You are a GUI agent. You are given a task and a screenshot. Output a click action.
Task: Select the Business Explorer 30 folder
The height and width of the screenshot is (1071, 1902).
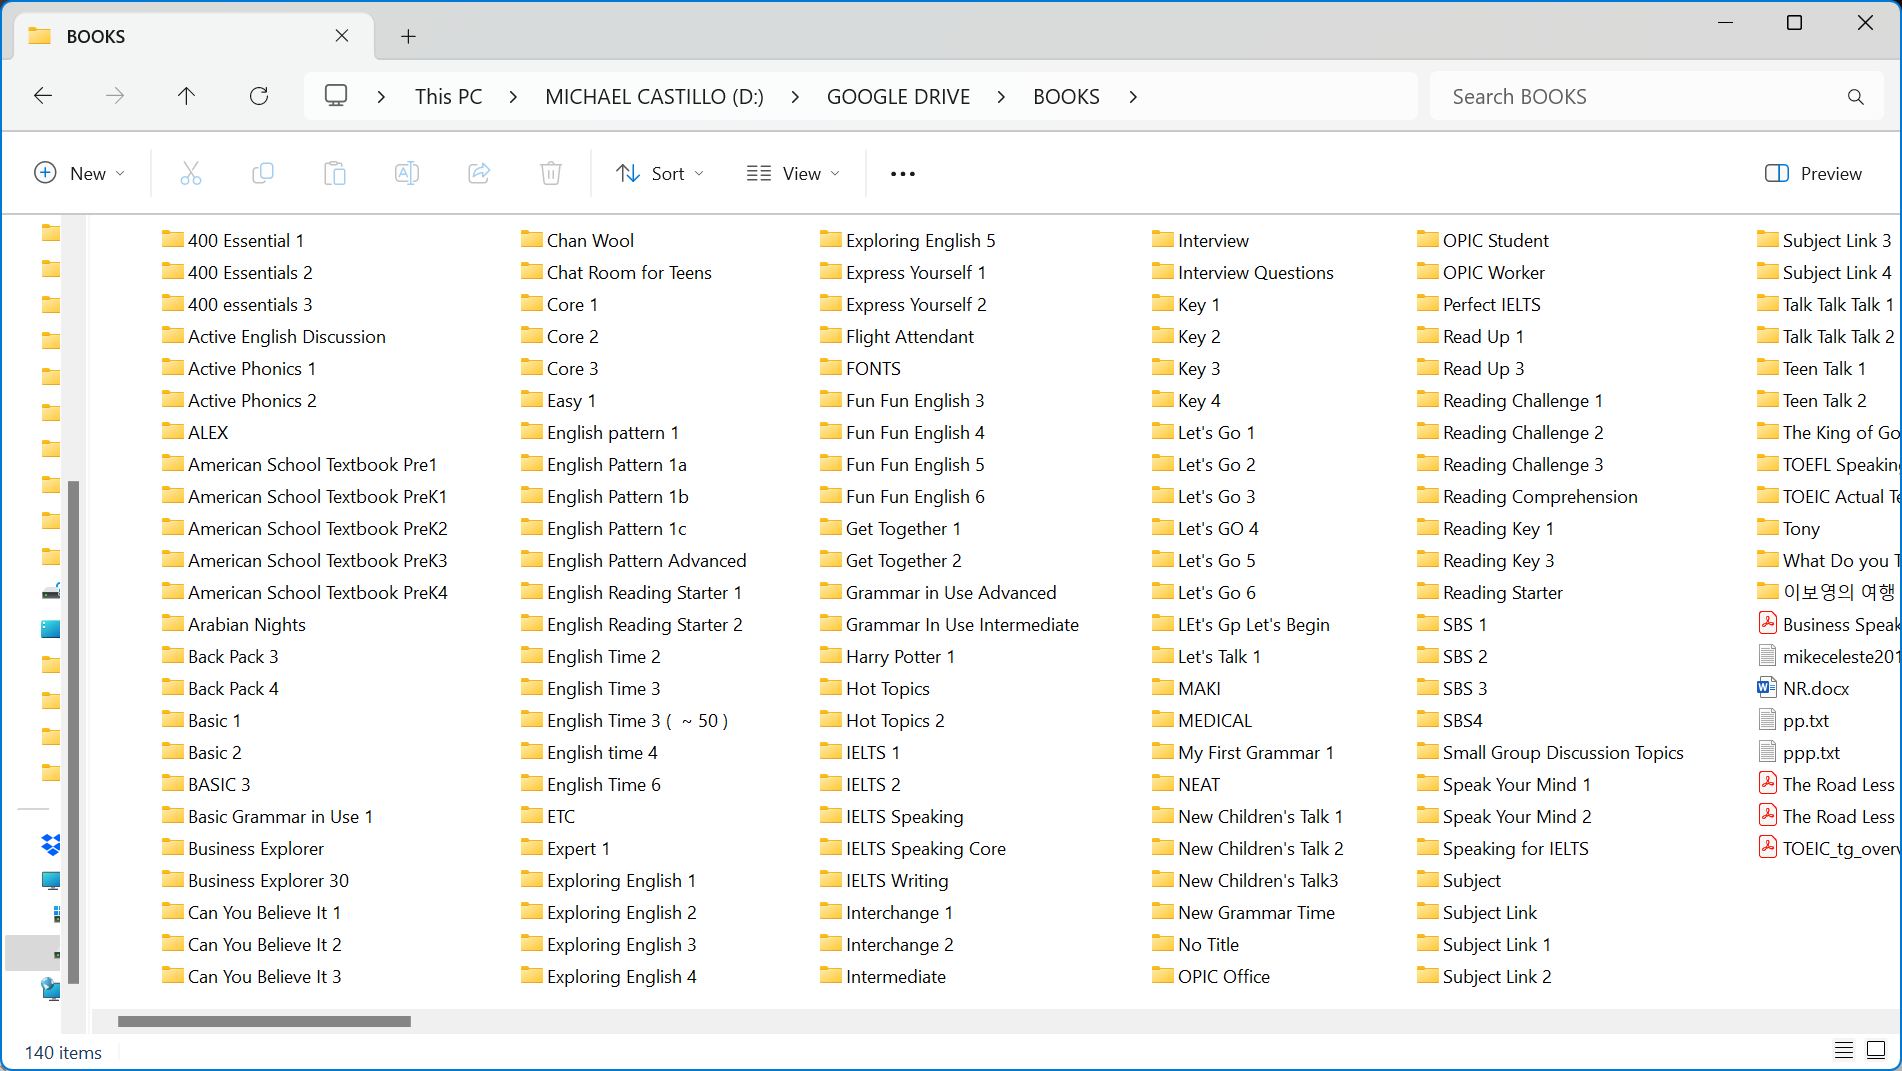pyautogui.click(x=256, y=880)
